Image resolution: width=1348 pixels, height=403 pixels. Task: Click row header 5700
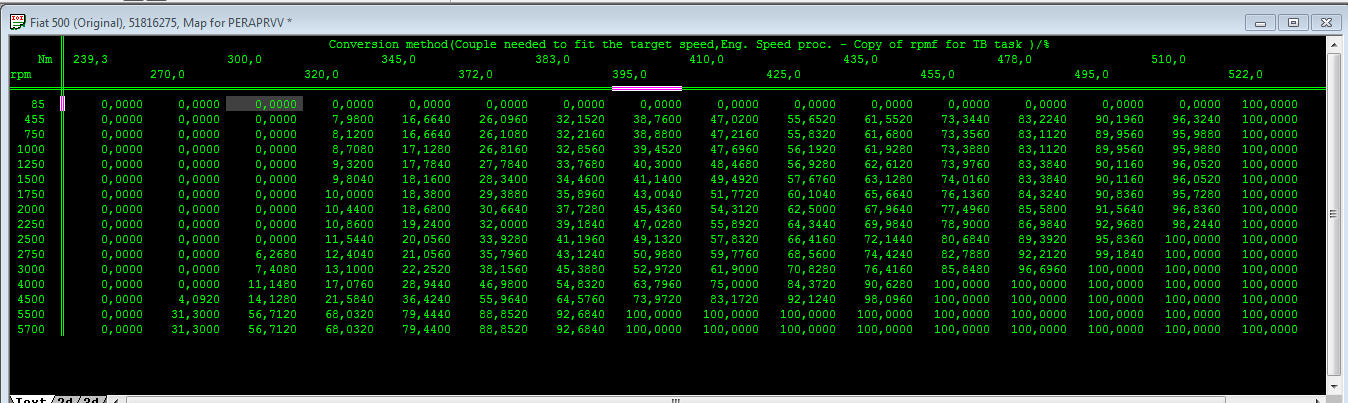click(x=31, y=329)
